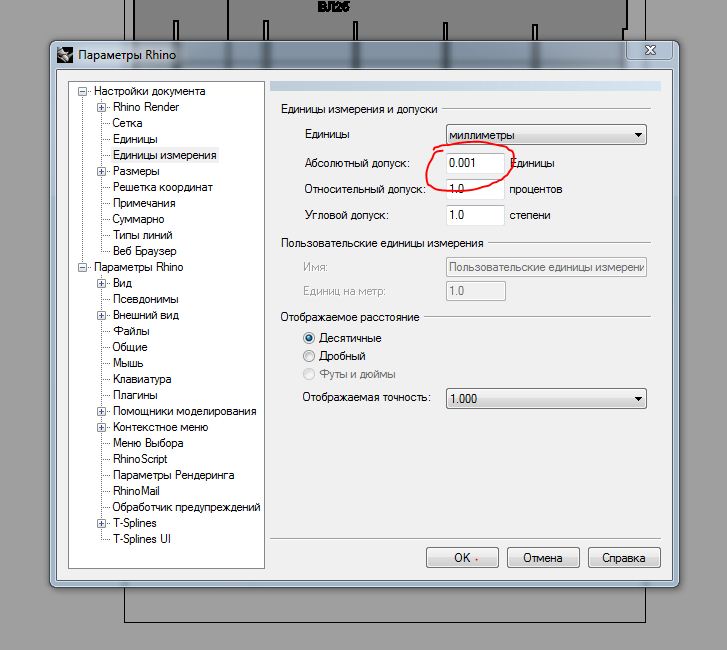Viewport: 727px width, 650px height.
Task: Select Настройки документа in the tree
Action: click(x=149, y=91)
